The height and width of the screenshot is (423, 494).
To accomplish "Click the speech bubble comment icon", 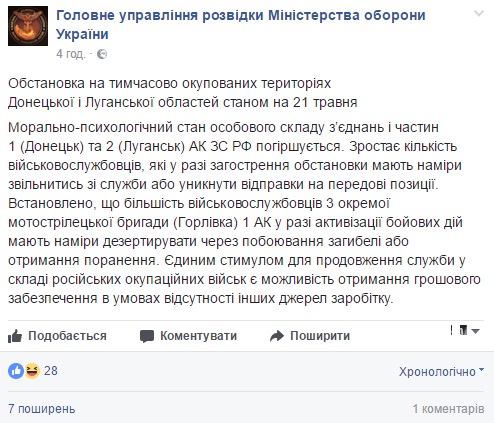I will tap(147, 336).
